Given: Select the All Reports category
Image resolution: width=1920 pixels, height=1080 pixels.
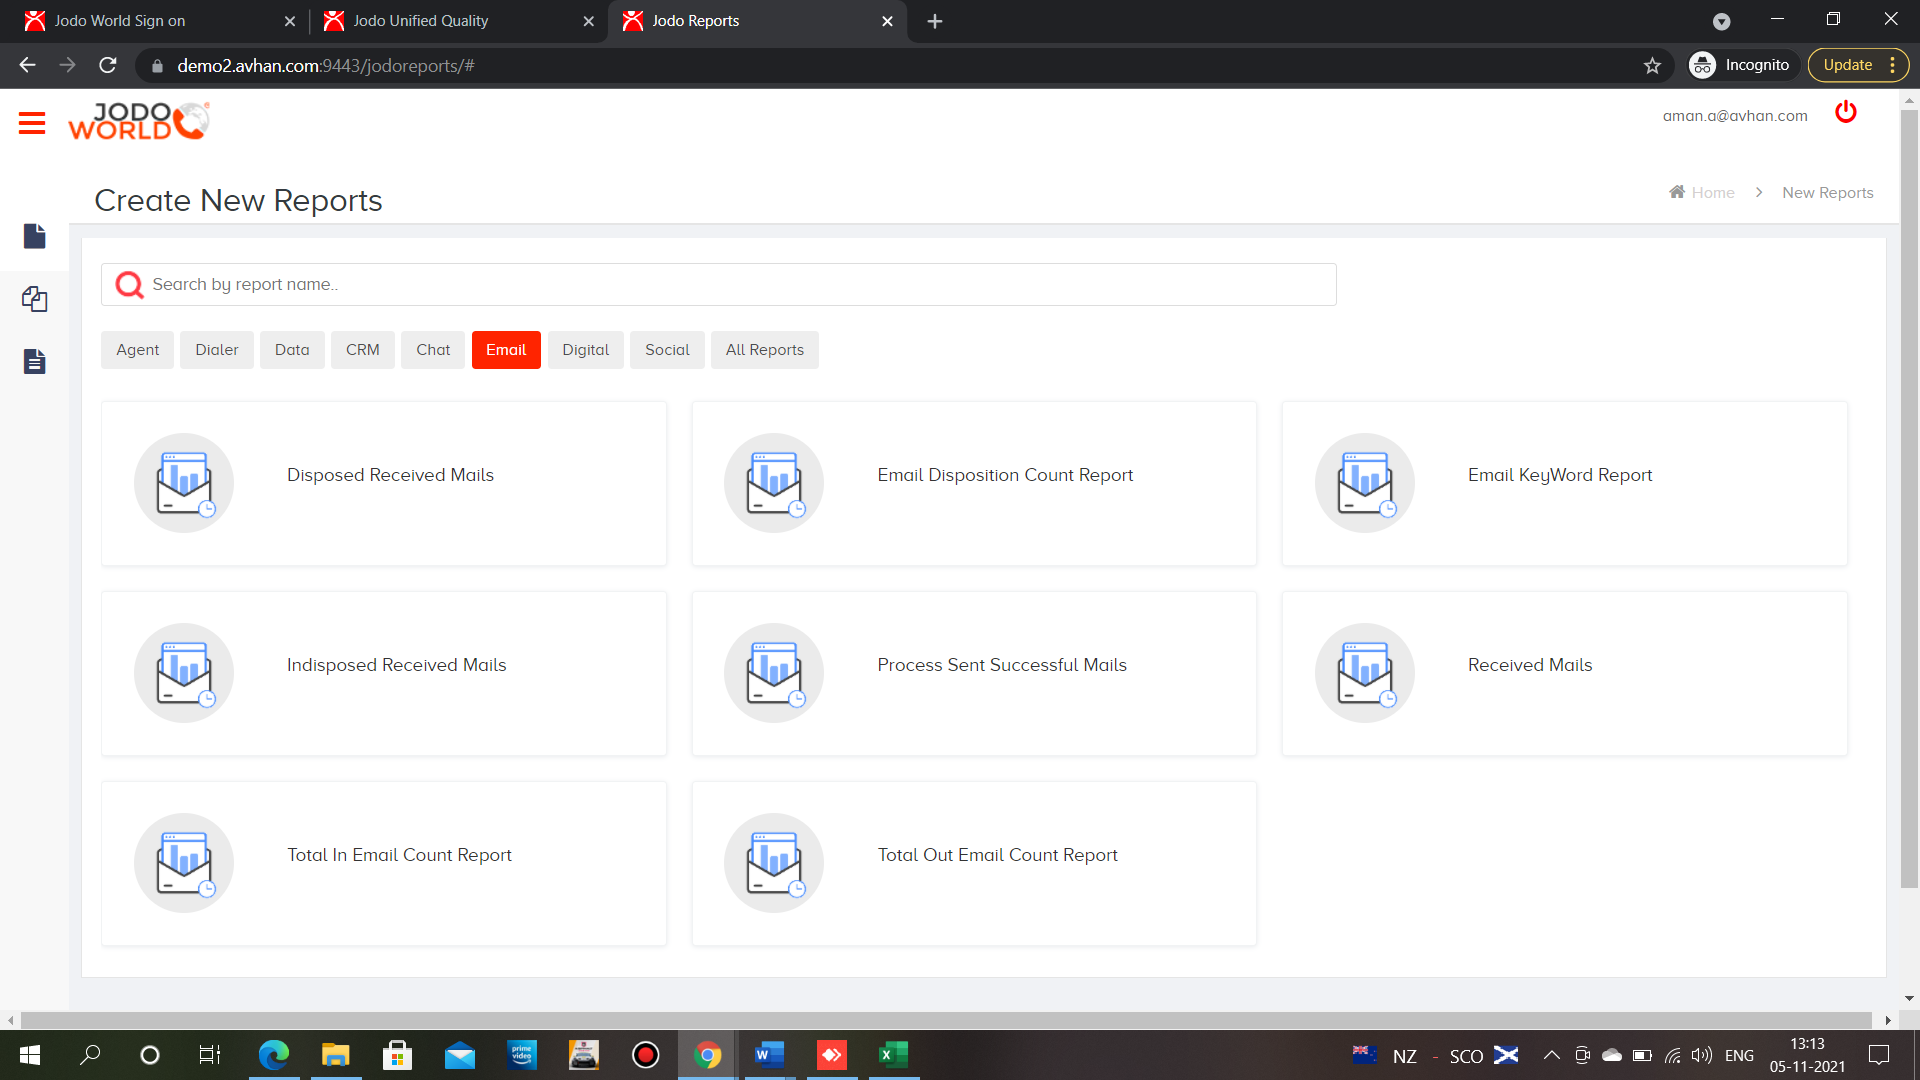Looking at the screenshot, I should [x=764, y=349].
